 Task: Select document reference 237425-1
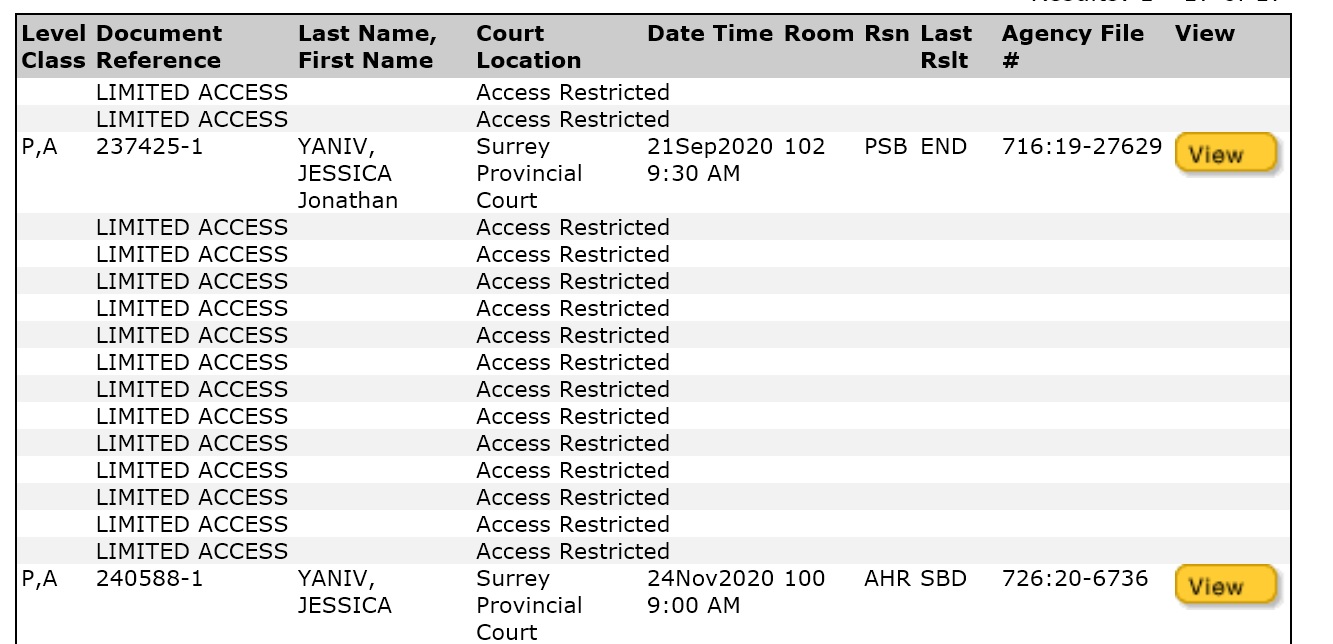[x=143, y=147]
